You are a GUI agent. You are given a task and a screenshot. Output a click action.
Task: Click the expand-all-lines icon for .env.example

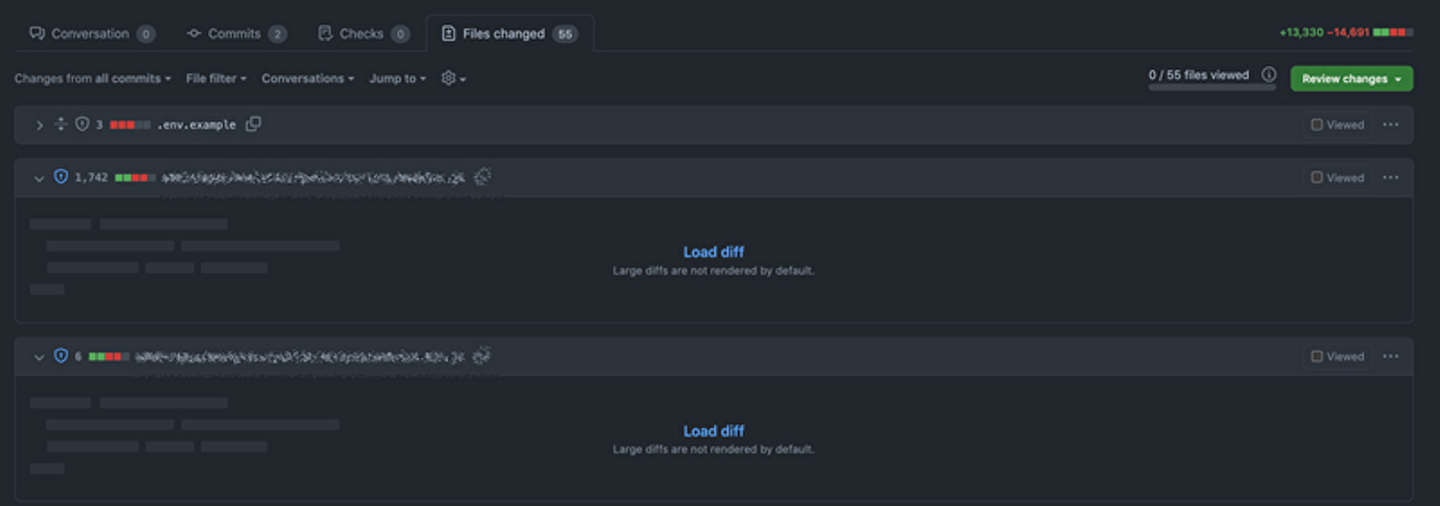point(60,124)
